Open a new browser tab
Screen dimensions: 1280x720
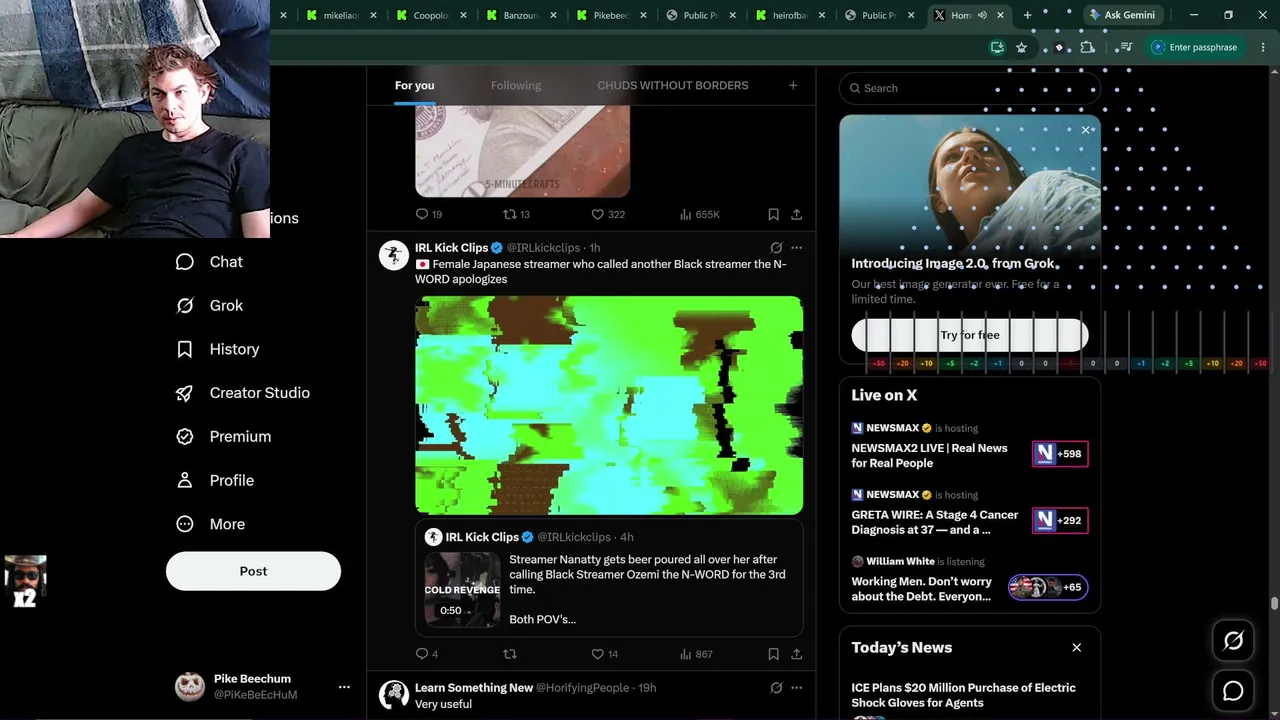click(x=1027, y=15)
